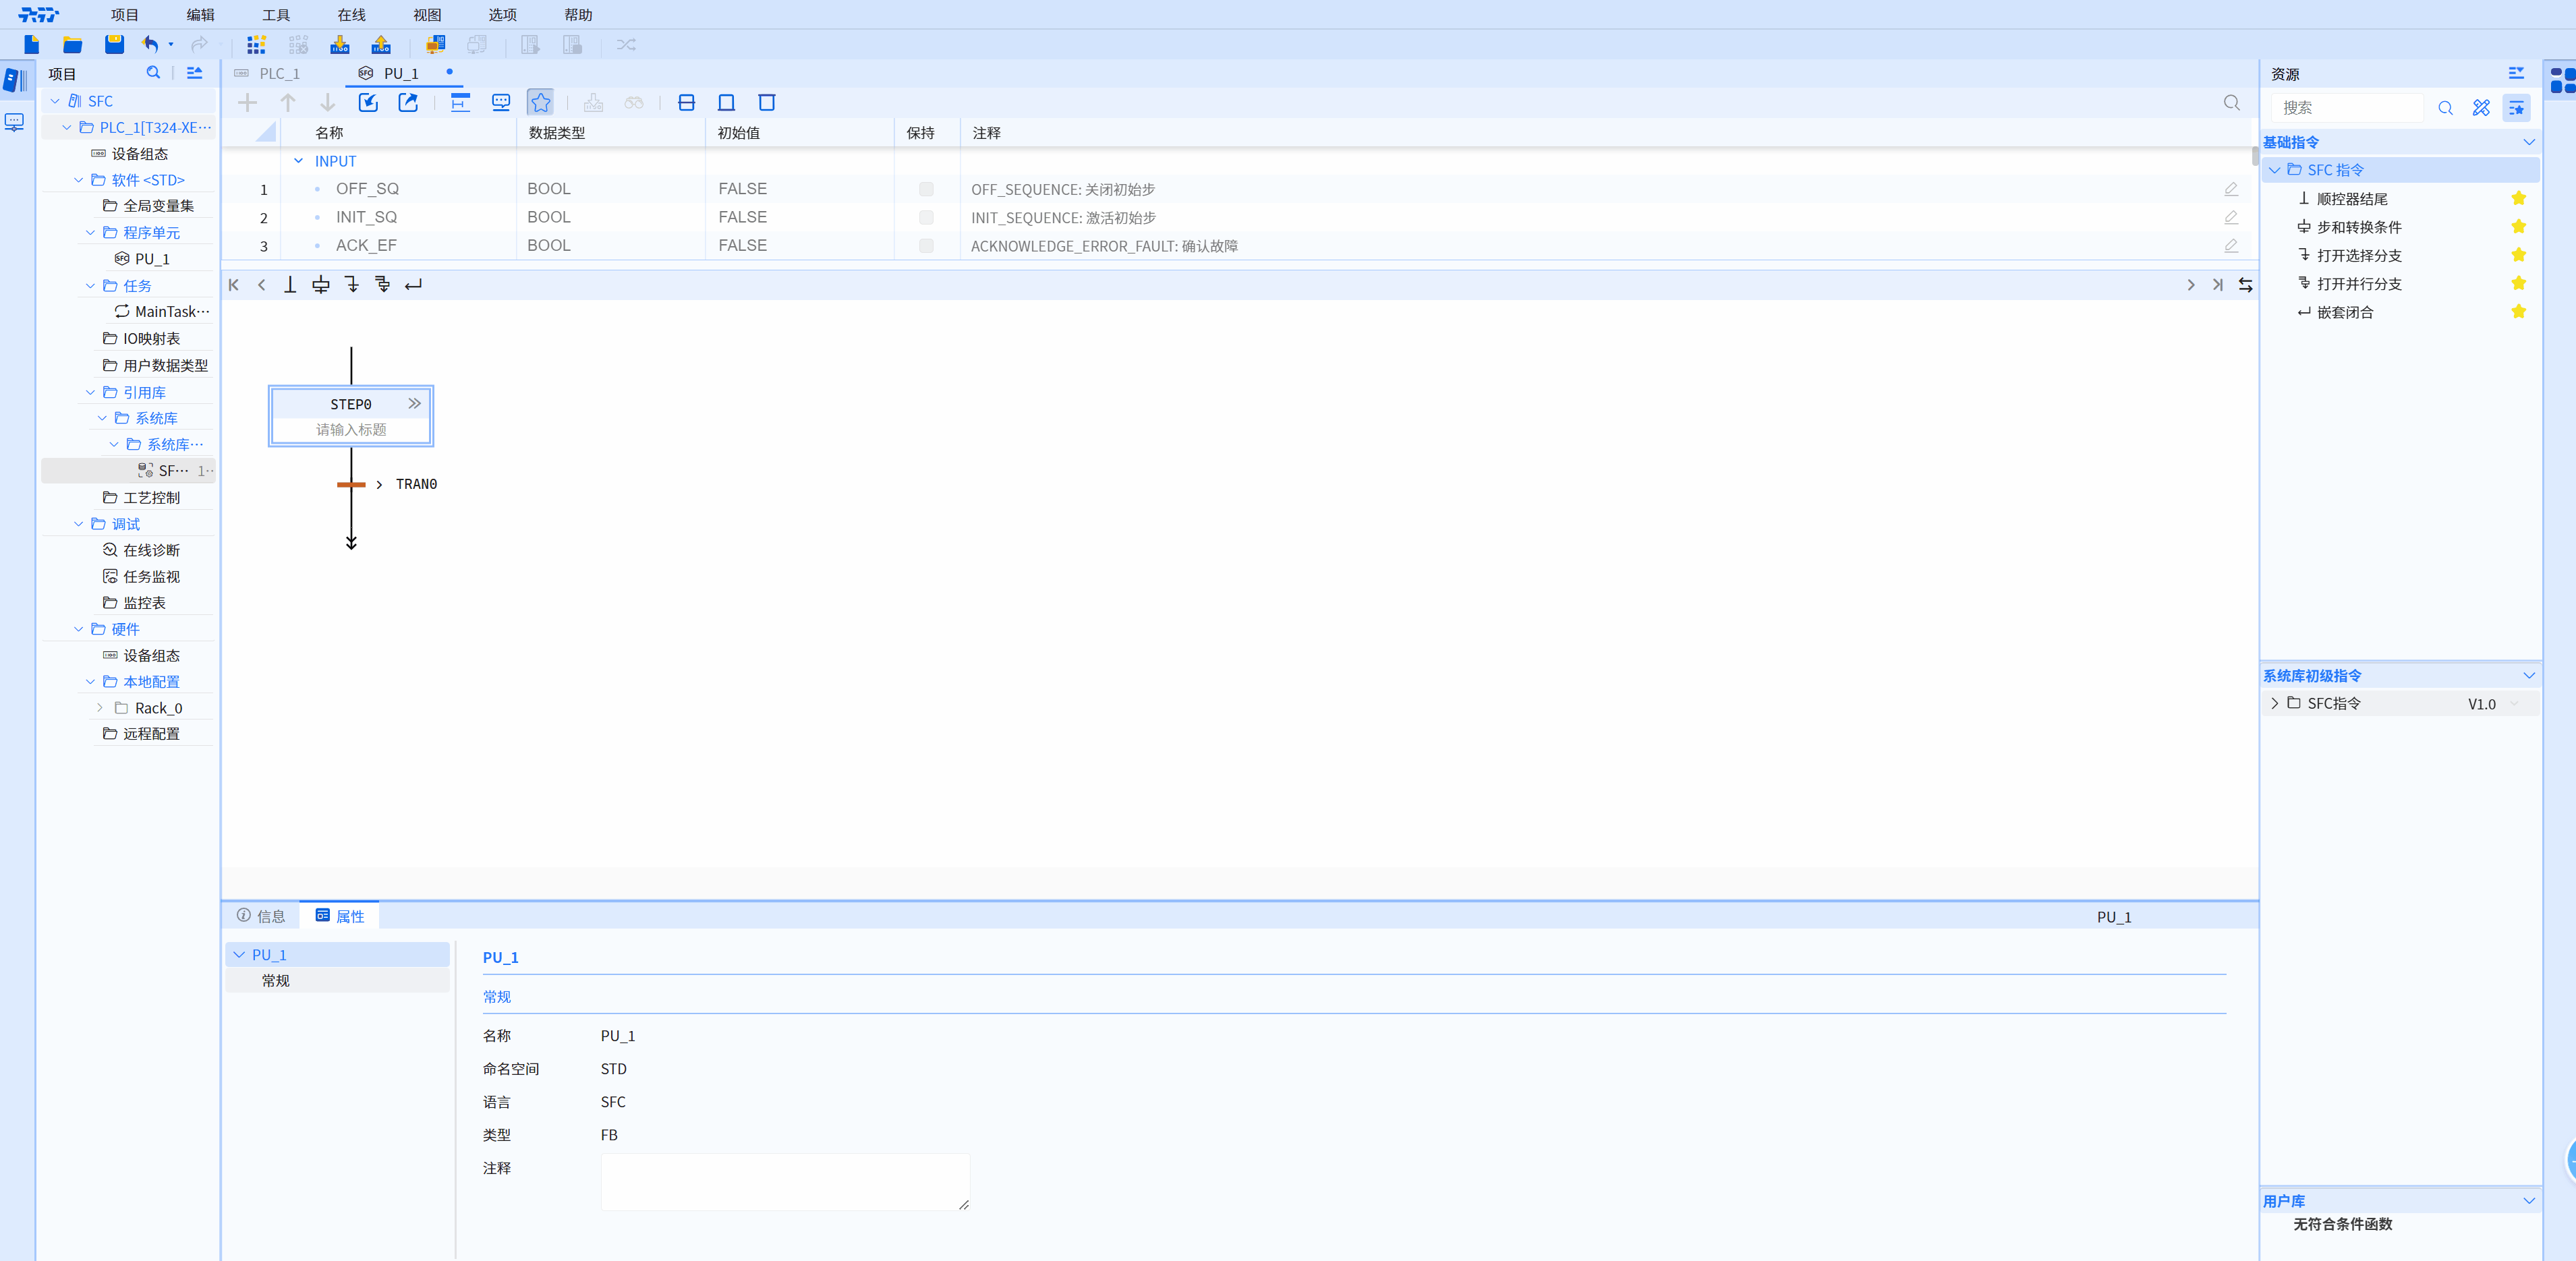Viewport: 2576px width, 1261px height.
Task: Click the search icon in resource panel
Action: tap(2445, 108)
